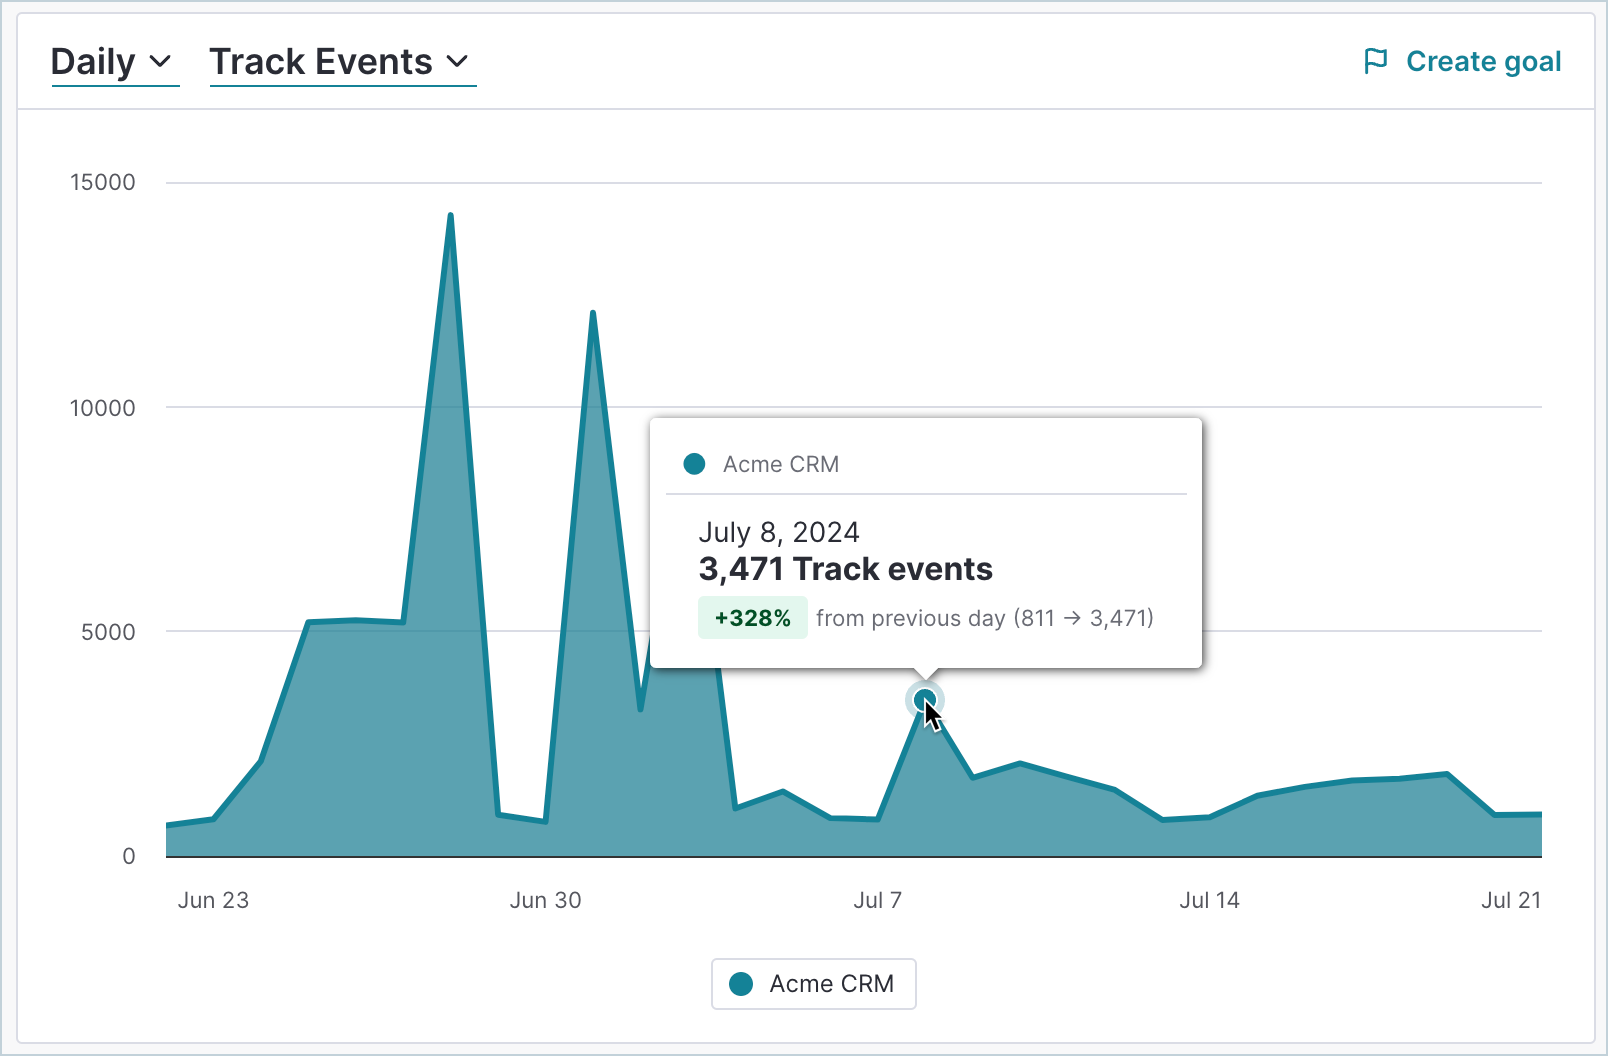Click the teal dot in tooltip header

pos(694,464)
